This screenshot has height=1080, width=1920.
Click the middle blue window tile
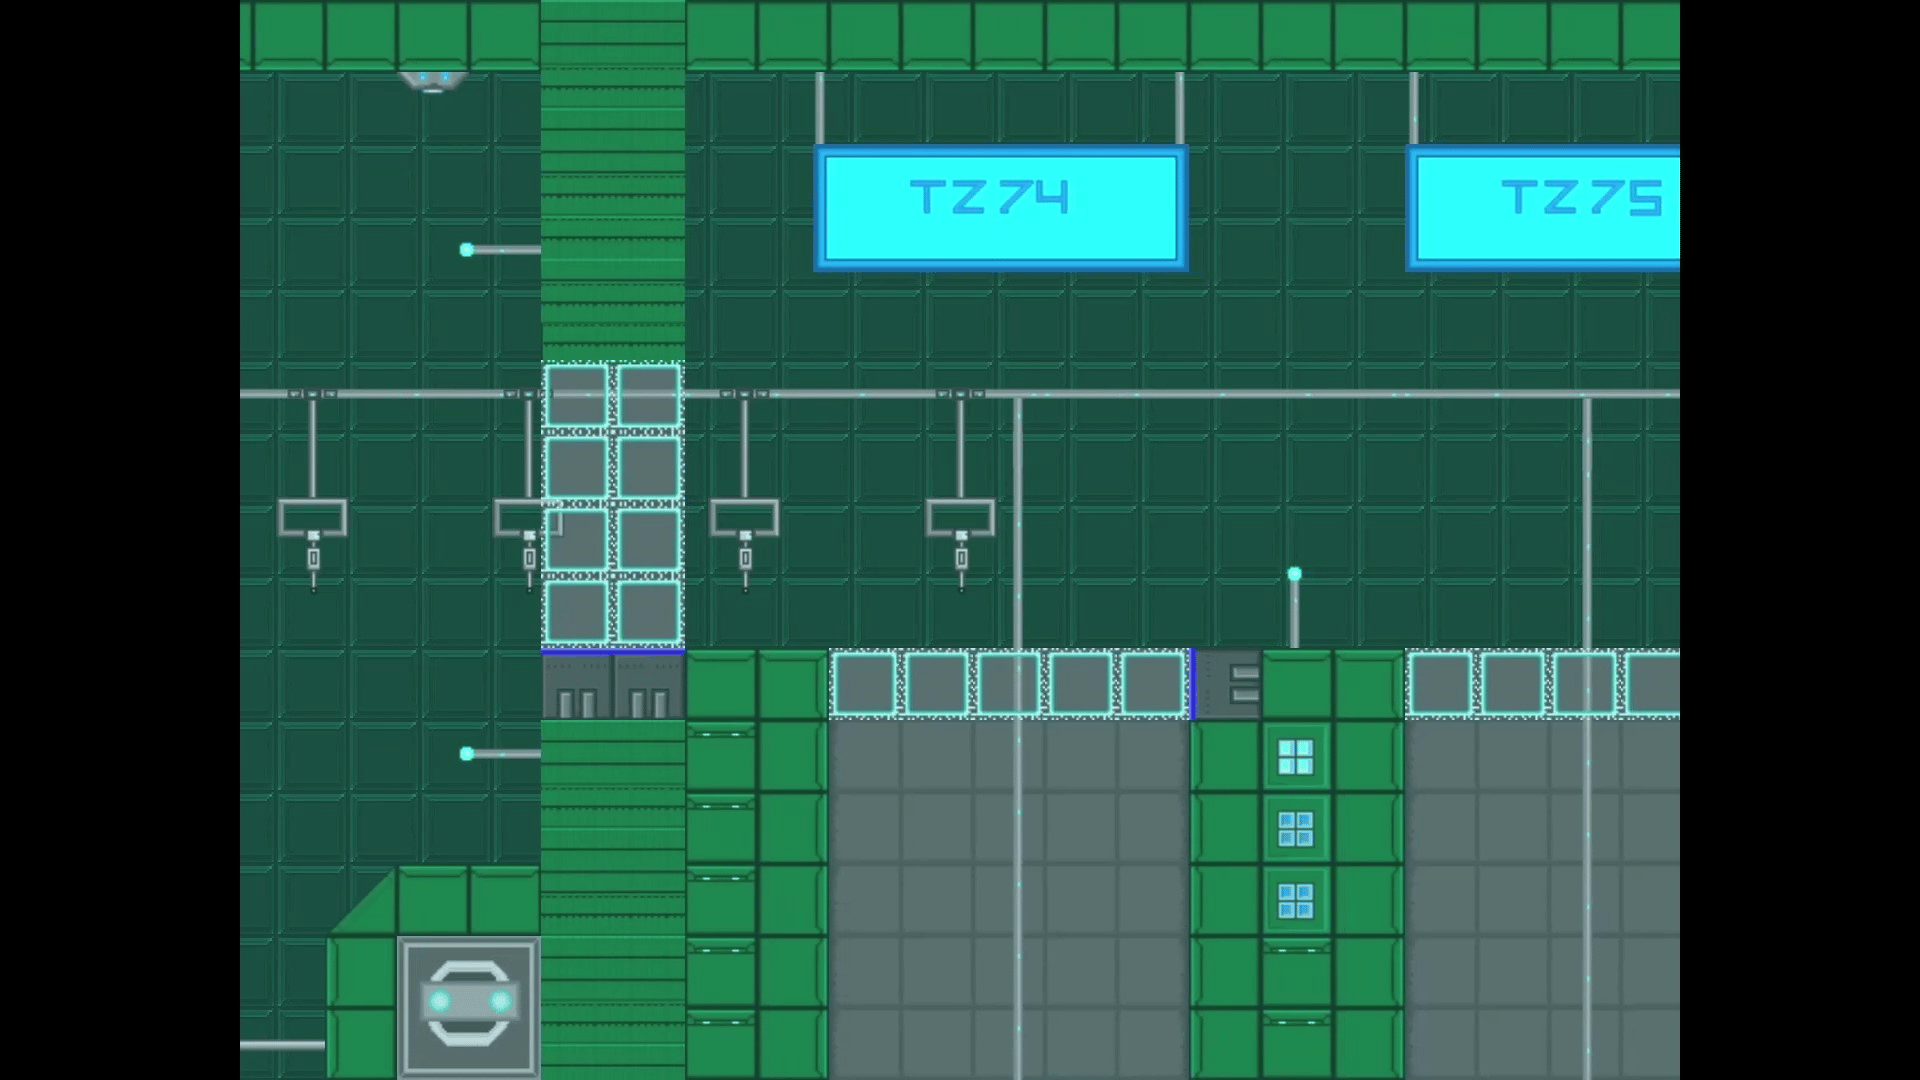coord(1296,829)
